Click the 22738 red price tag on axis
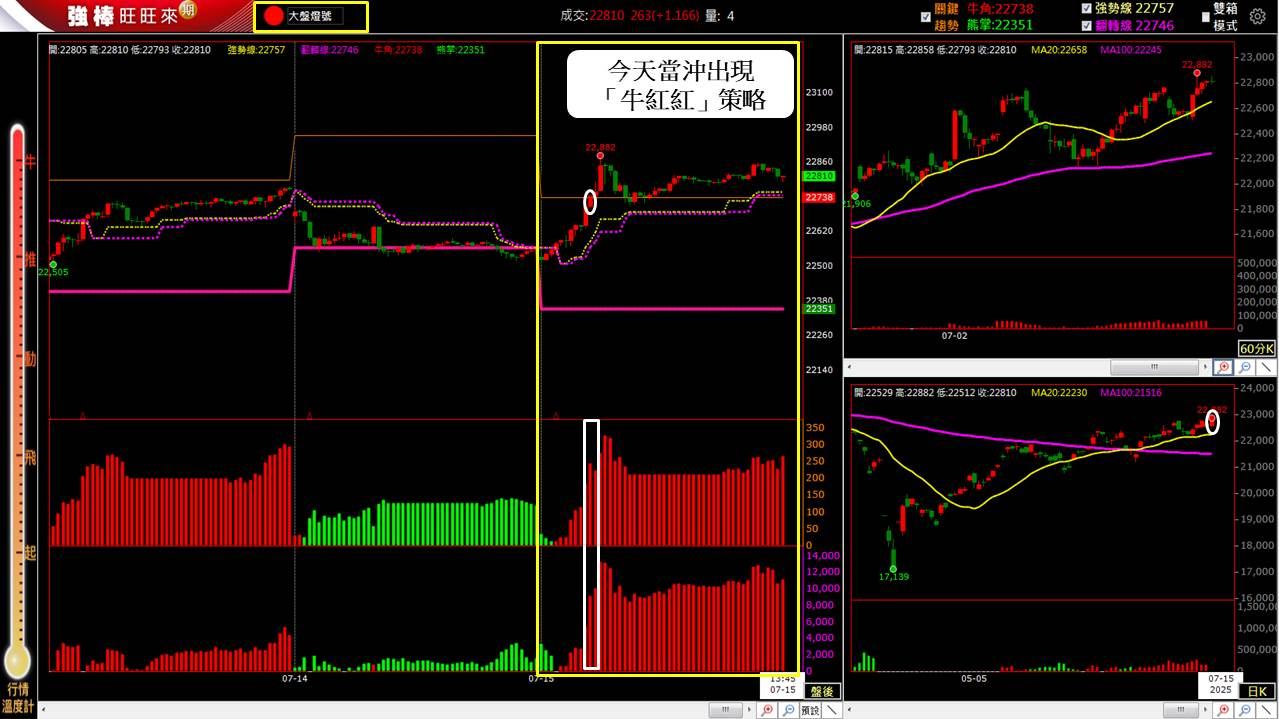This screenshot has height=719, width=1279. tap(819, 198)
